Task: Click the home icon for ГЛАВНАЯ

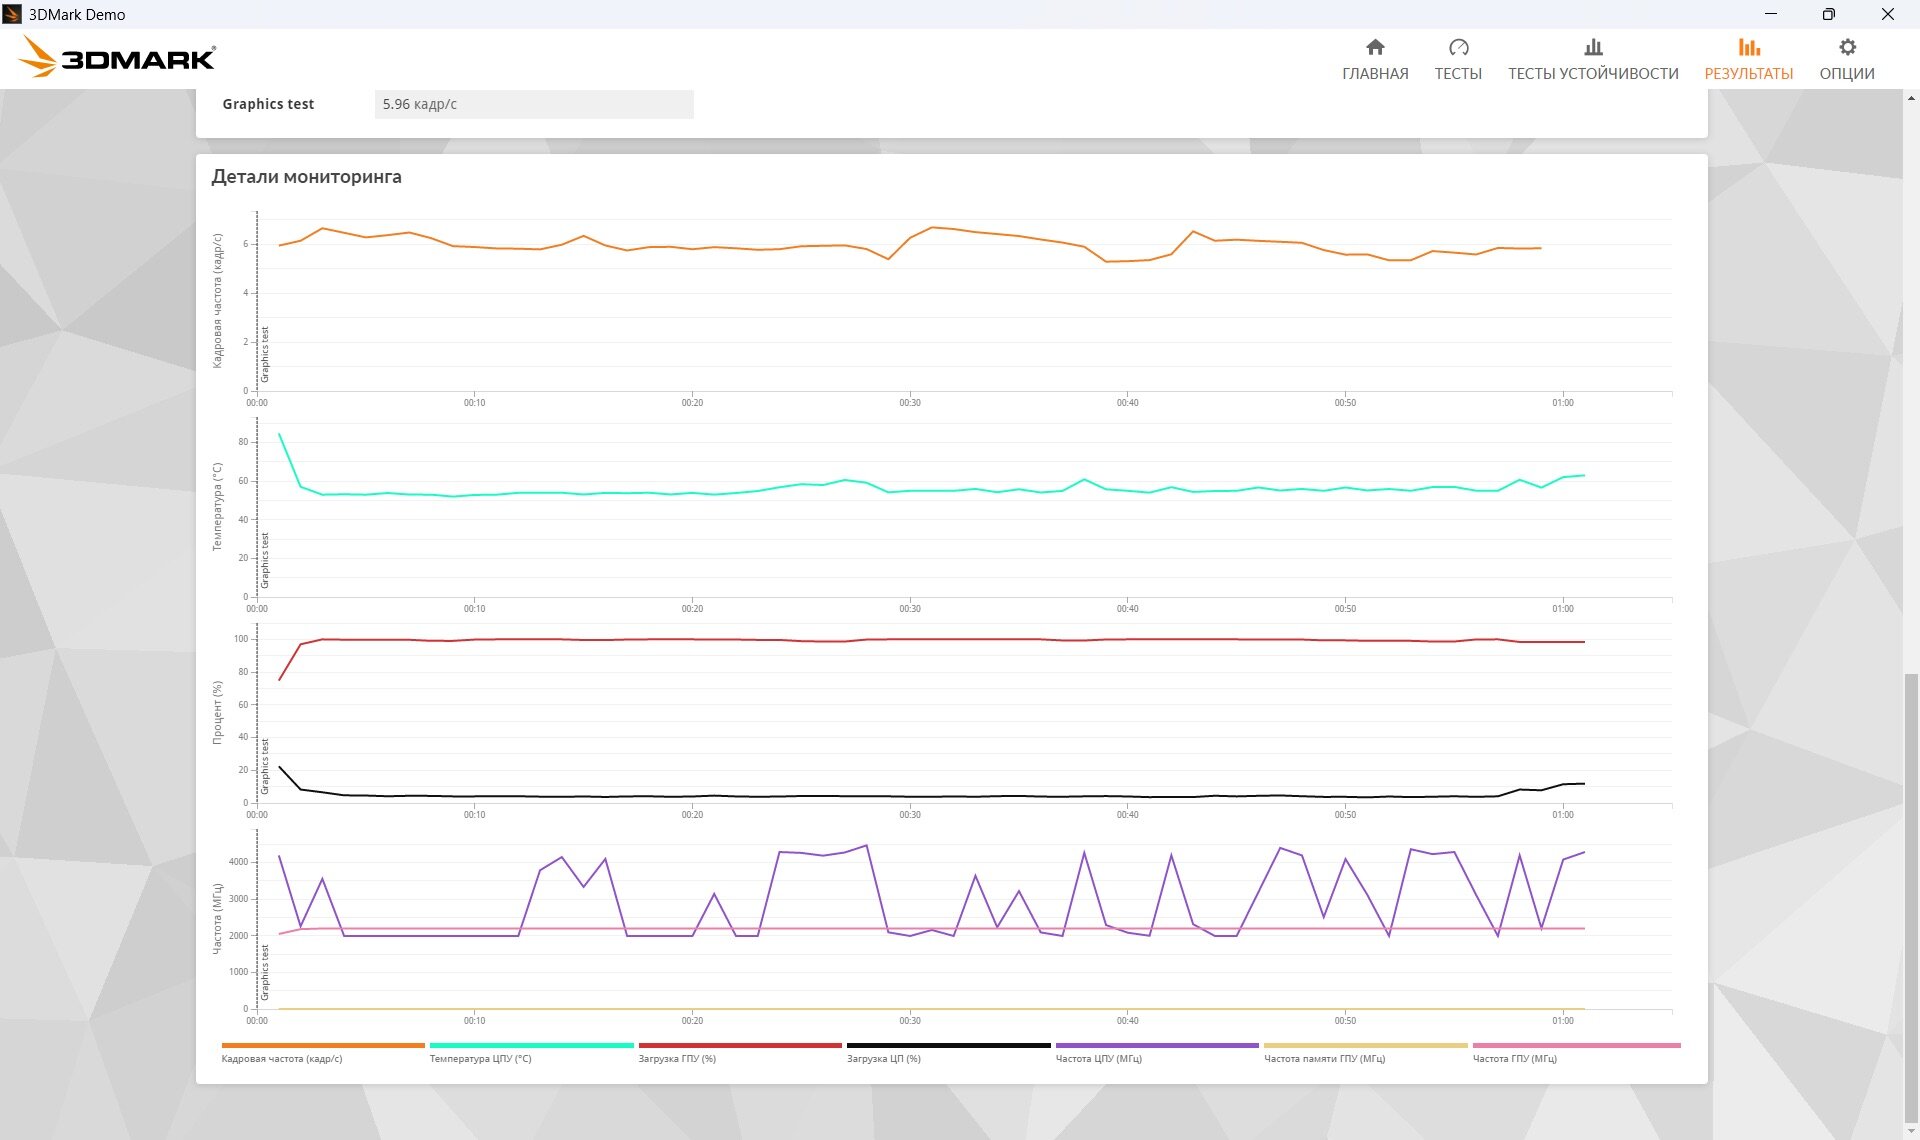Action: [1375, 47]
